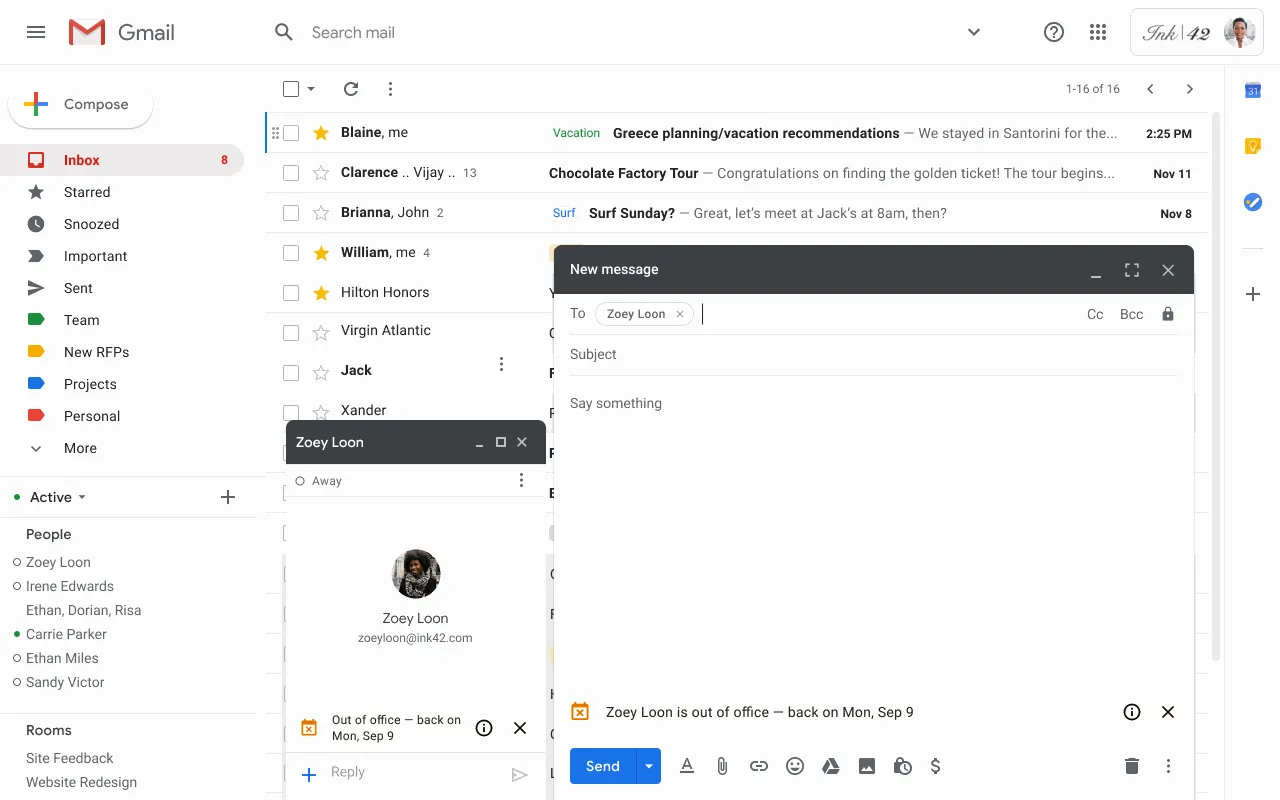The height and width of the screenshot is (800, 1280).
Task: Open the main navigation hamburger menu
Action: 36,31
